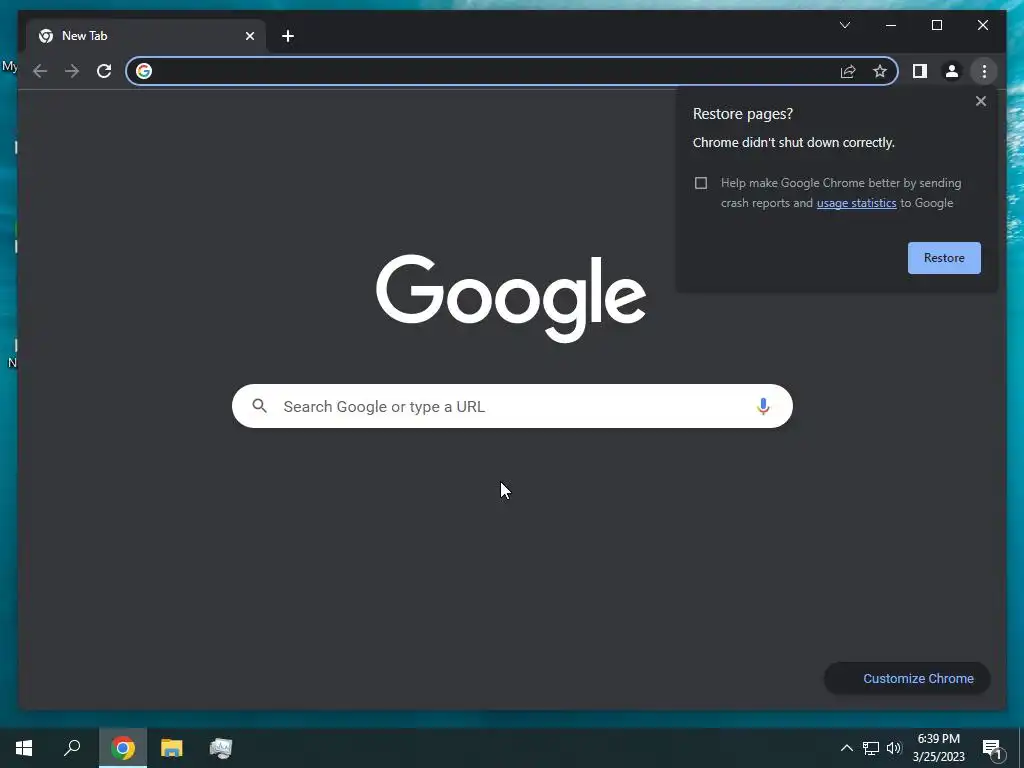Open Chrome's three-dot menu
The height and width of the screenshot is (768, 1024).
point(984,71)
